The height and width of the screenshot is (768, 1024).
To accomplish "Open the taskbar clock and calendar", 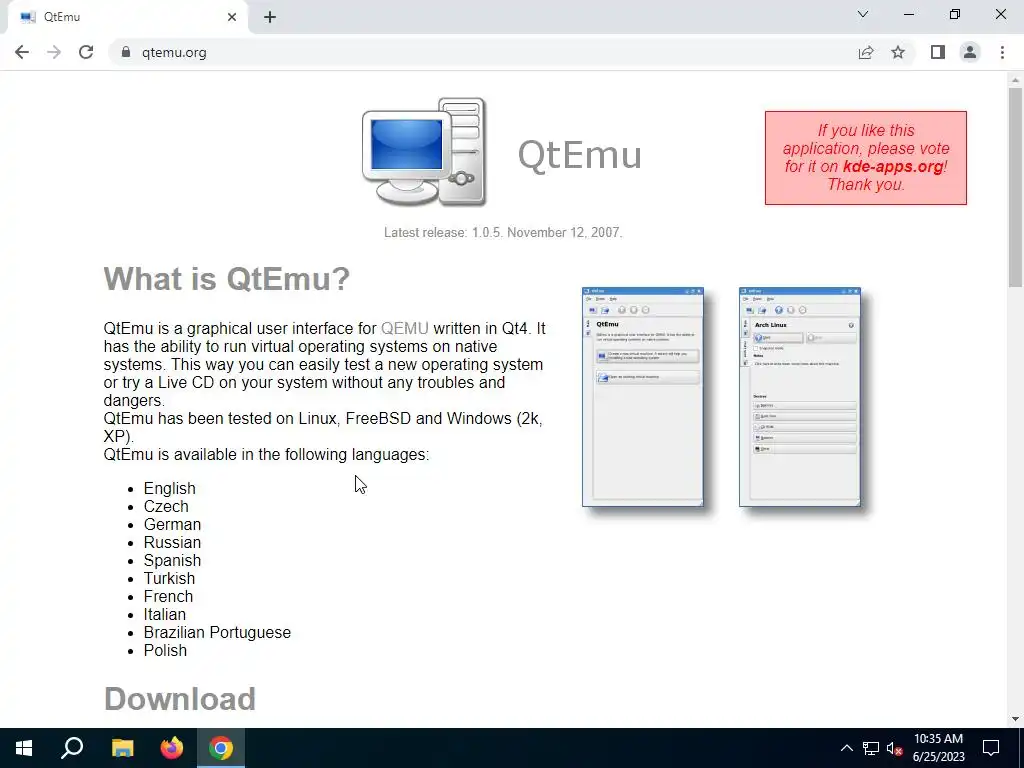I will [x=938, y=748].
